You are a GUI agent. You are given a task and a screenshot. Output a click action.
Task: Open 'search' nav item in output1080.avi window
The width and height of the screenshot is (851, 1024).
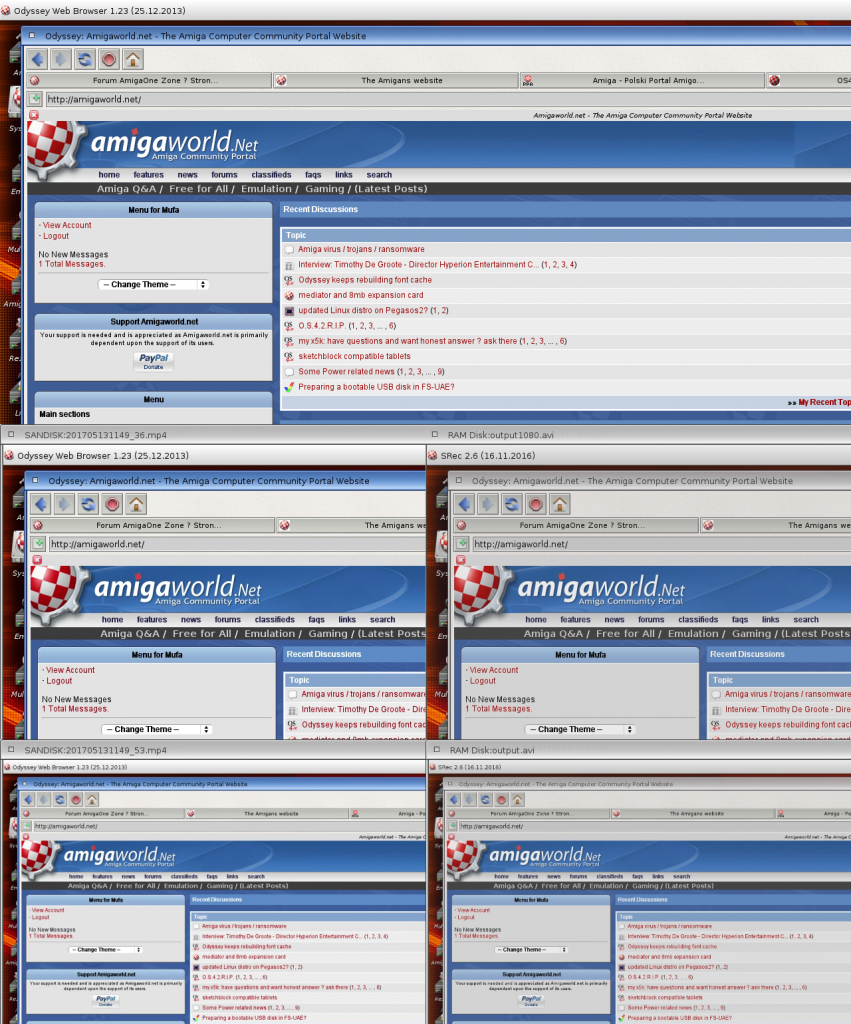click(805, 620)
